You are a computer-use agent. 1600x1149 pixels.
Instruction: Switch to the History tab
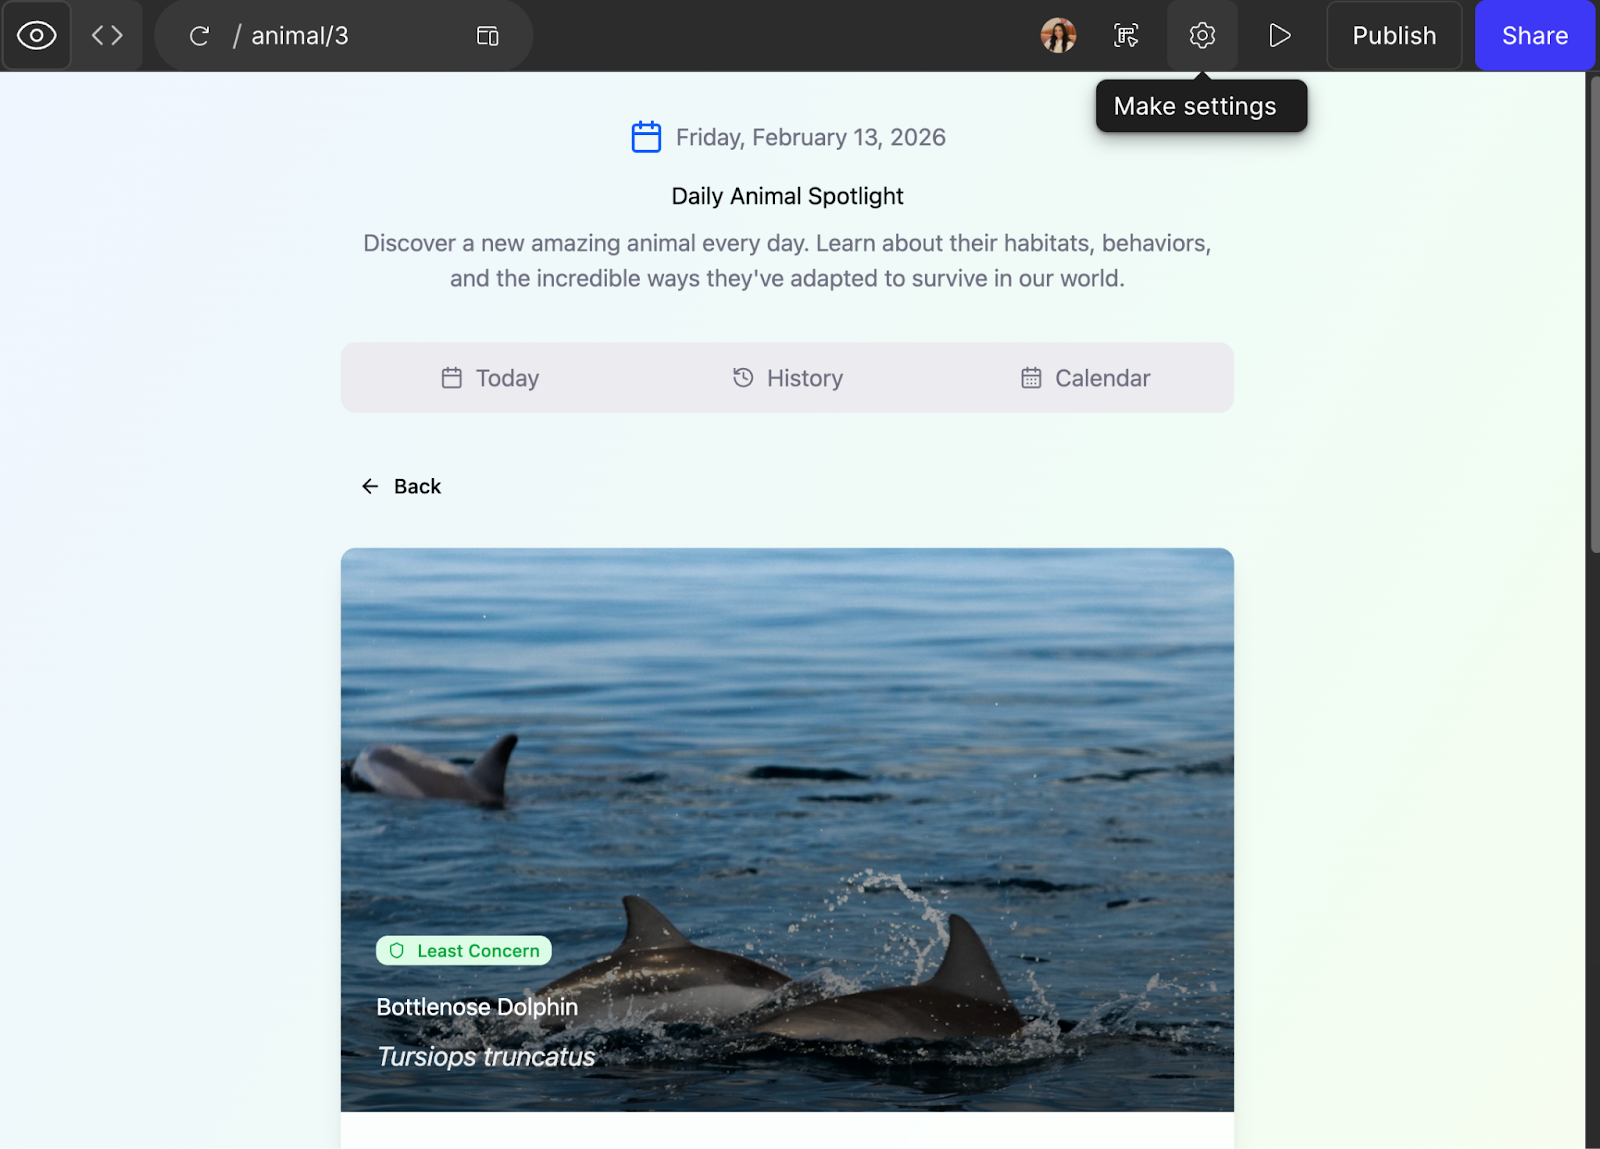[x=787, y=378]
